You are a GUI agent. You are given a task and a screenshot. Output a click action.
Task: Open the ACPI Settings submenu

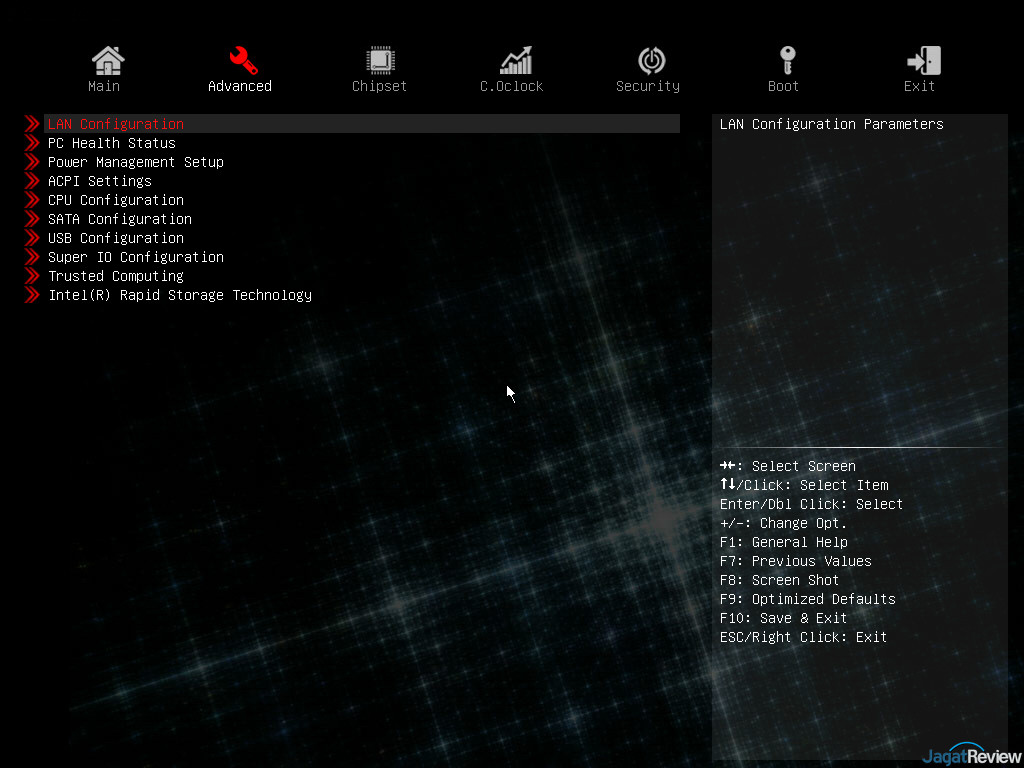click(100, 181)
